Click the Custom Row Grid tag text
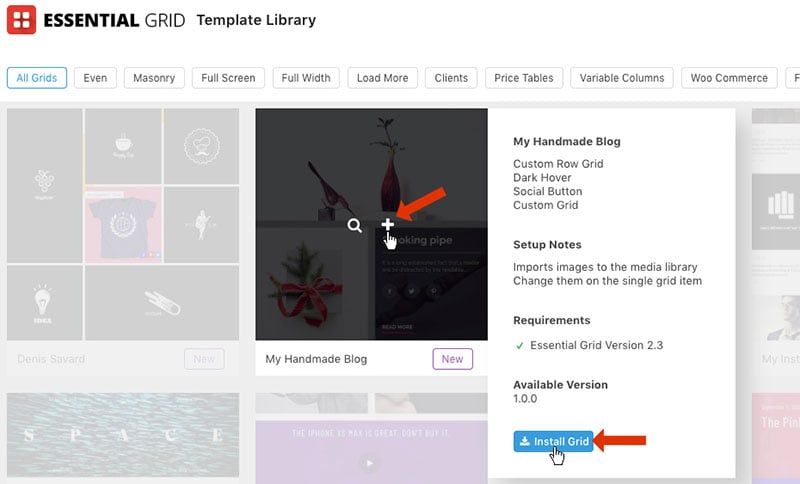The height and width of the screenshot is (484, 800). point(558,164)
